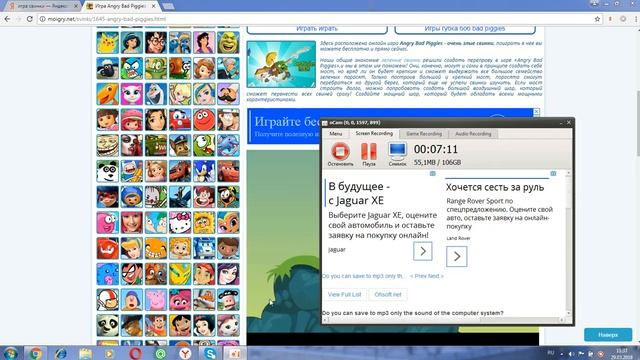The image size is (640, 360).
Task: Click the Peppa Pig games icon
Action: click(x=156, y=300)
